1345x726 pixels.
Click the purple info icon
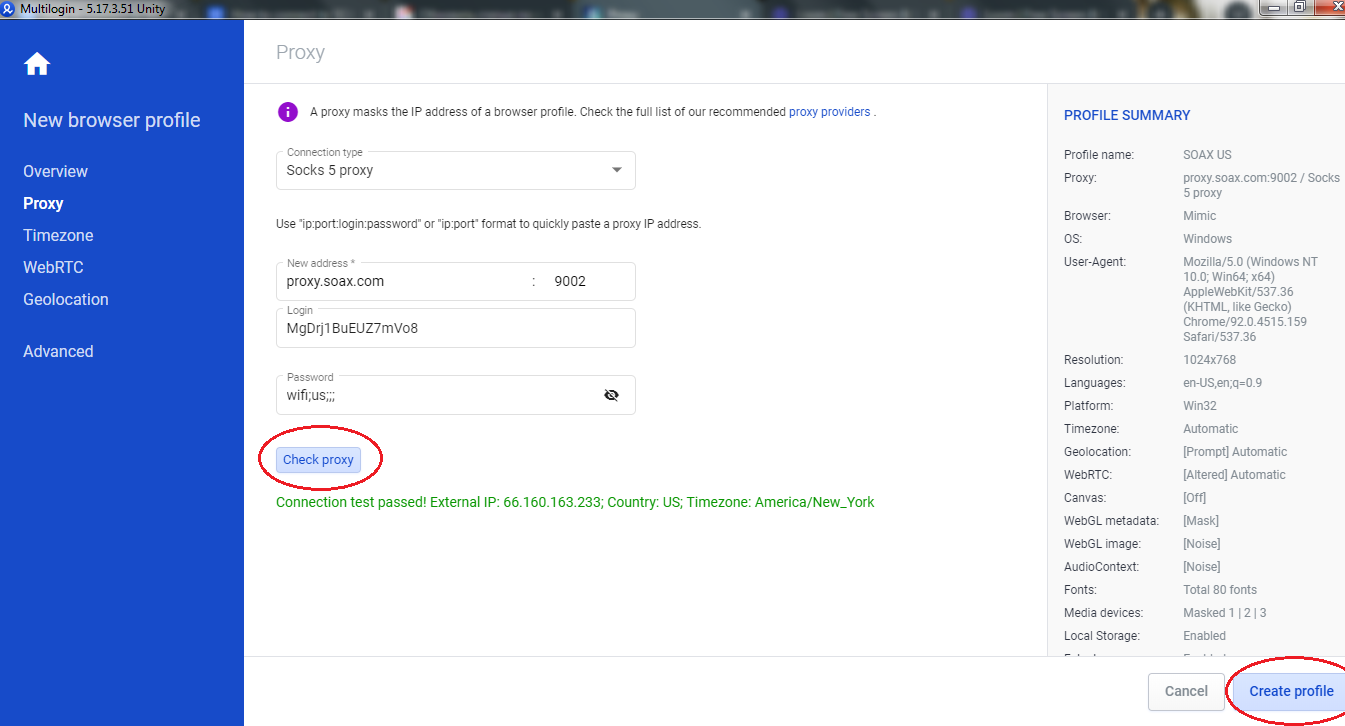tap(288, 112)
